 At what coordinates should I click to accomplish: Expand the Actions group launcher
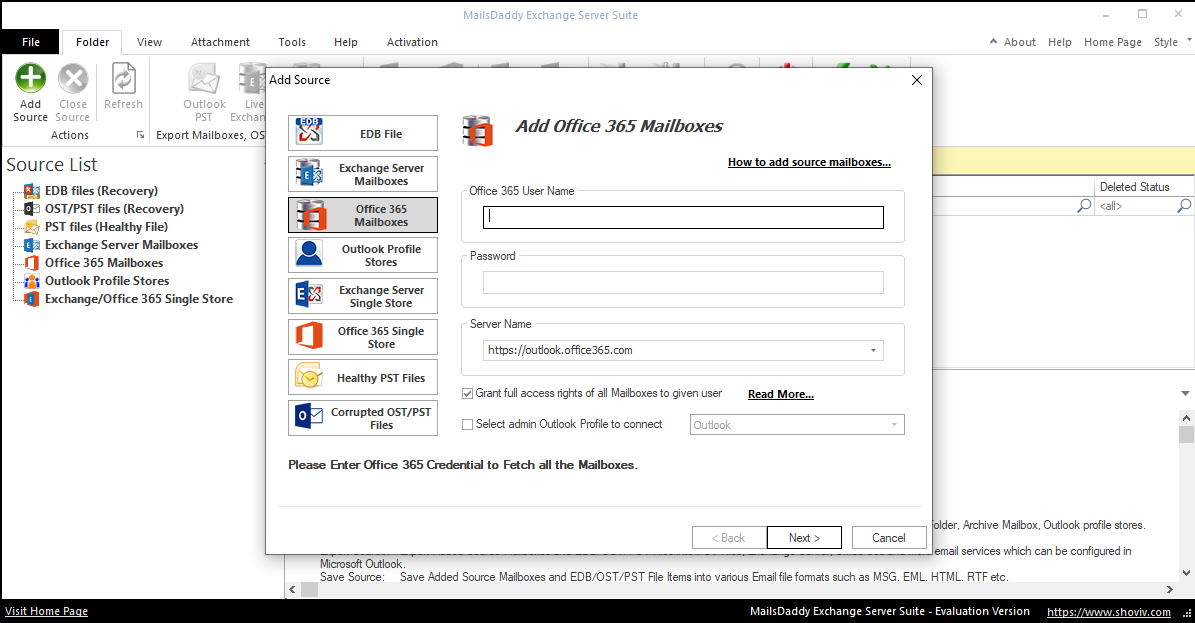pos(140,135)
